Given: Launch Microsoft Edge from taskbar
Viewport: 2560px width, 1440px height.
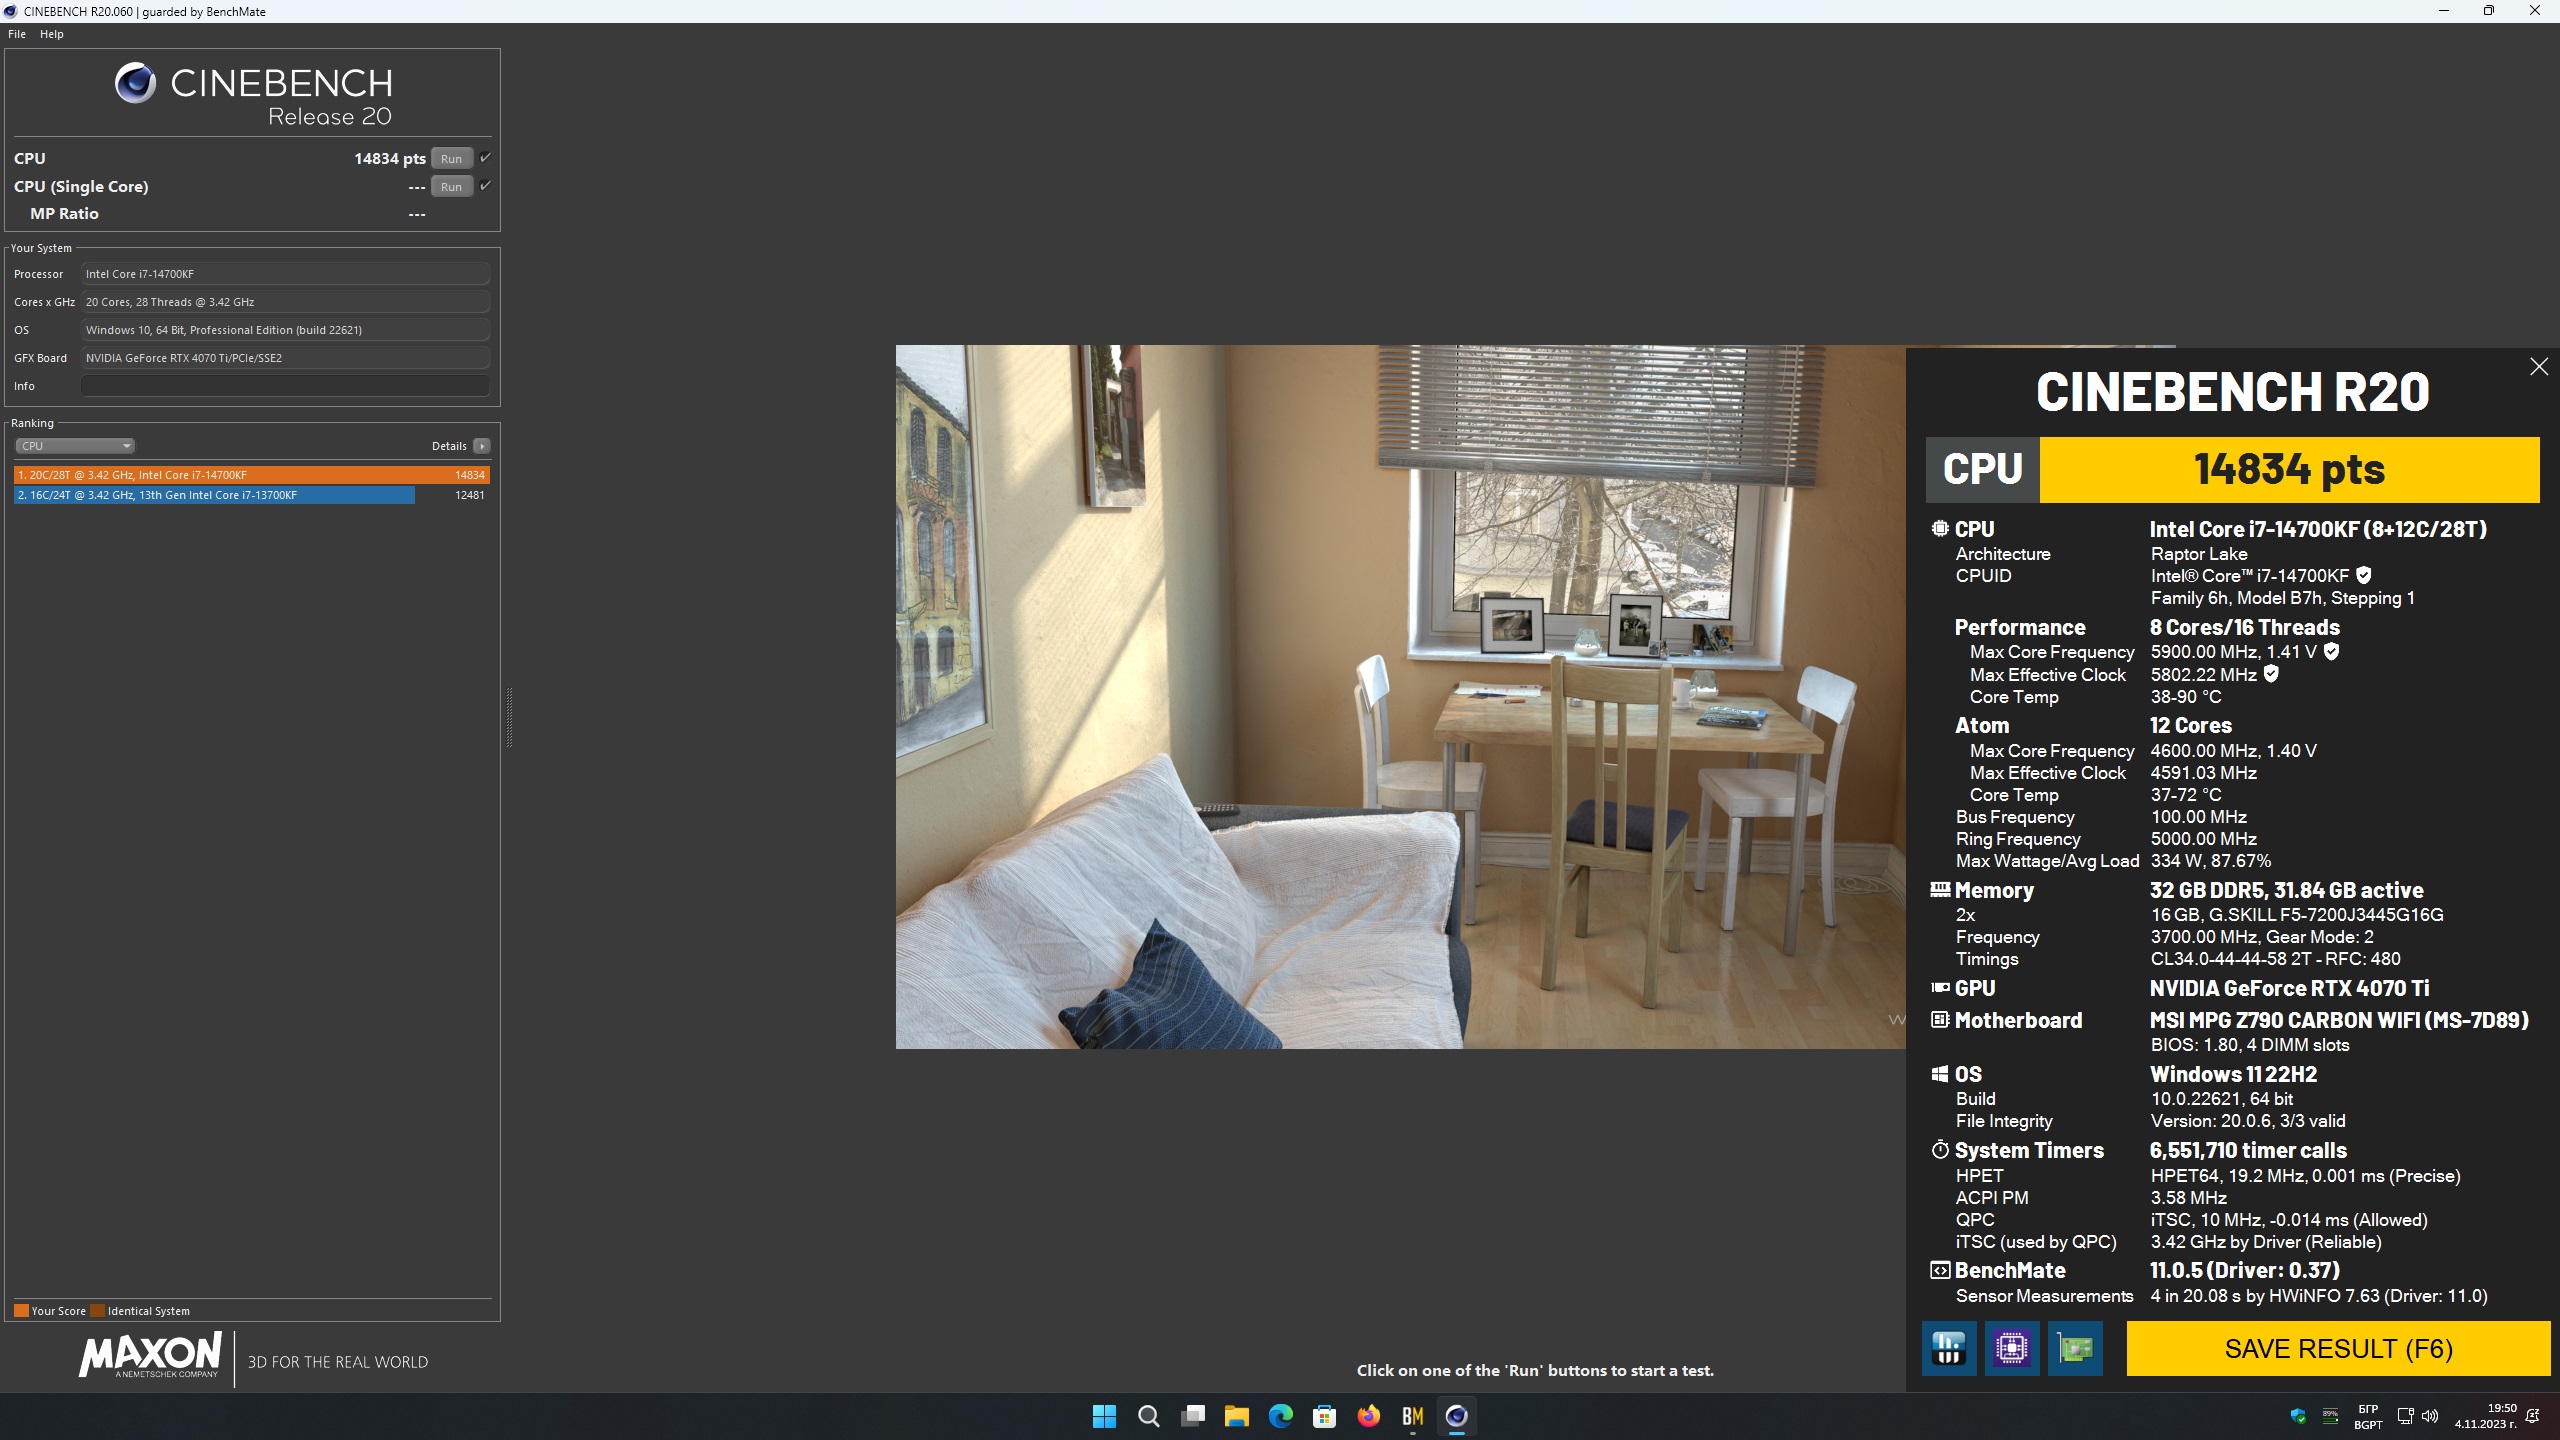Looking at the screenshot, I should (1280, 1416).
